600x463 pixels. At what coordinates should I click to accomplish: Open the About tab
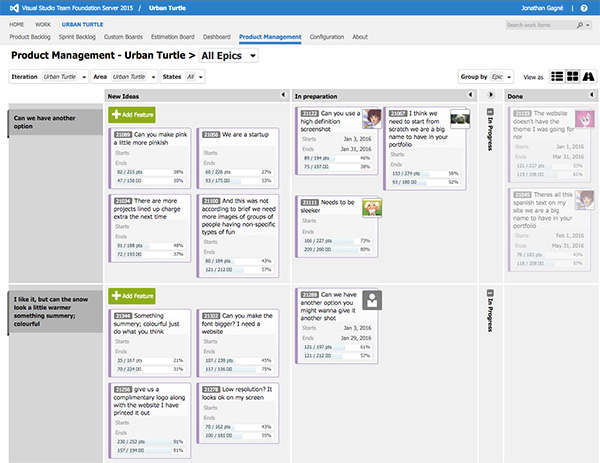click(x=360, y=37)
